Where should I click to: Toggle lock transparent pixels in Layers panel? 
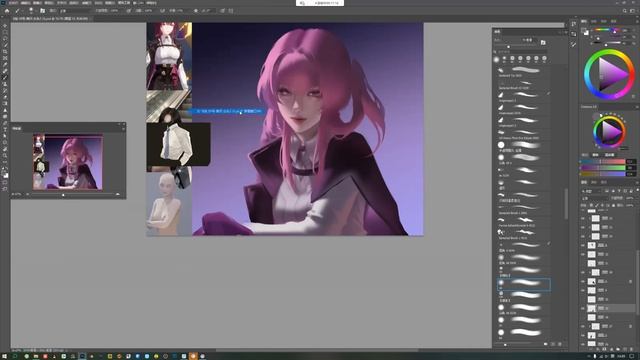(x=591, y=205)
